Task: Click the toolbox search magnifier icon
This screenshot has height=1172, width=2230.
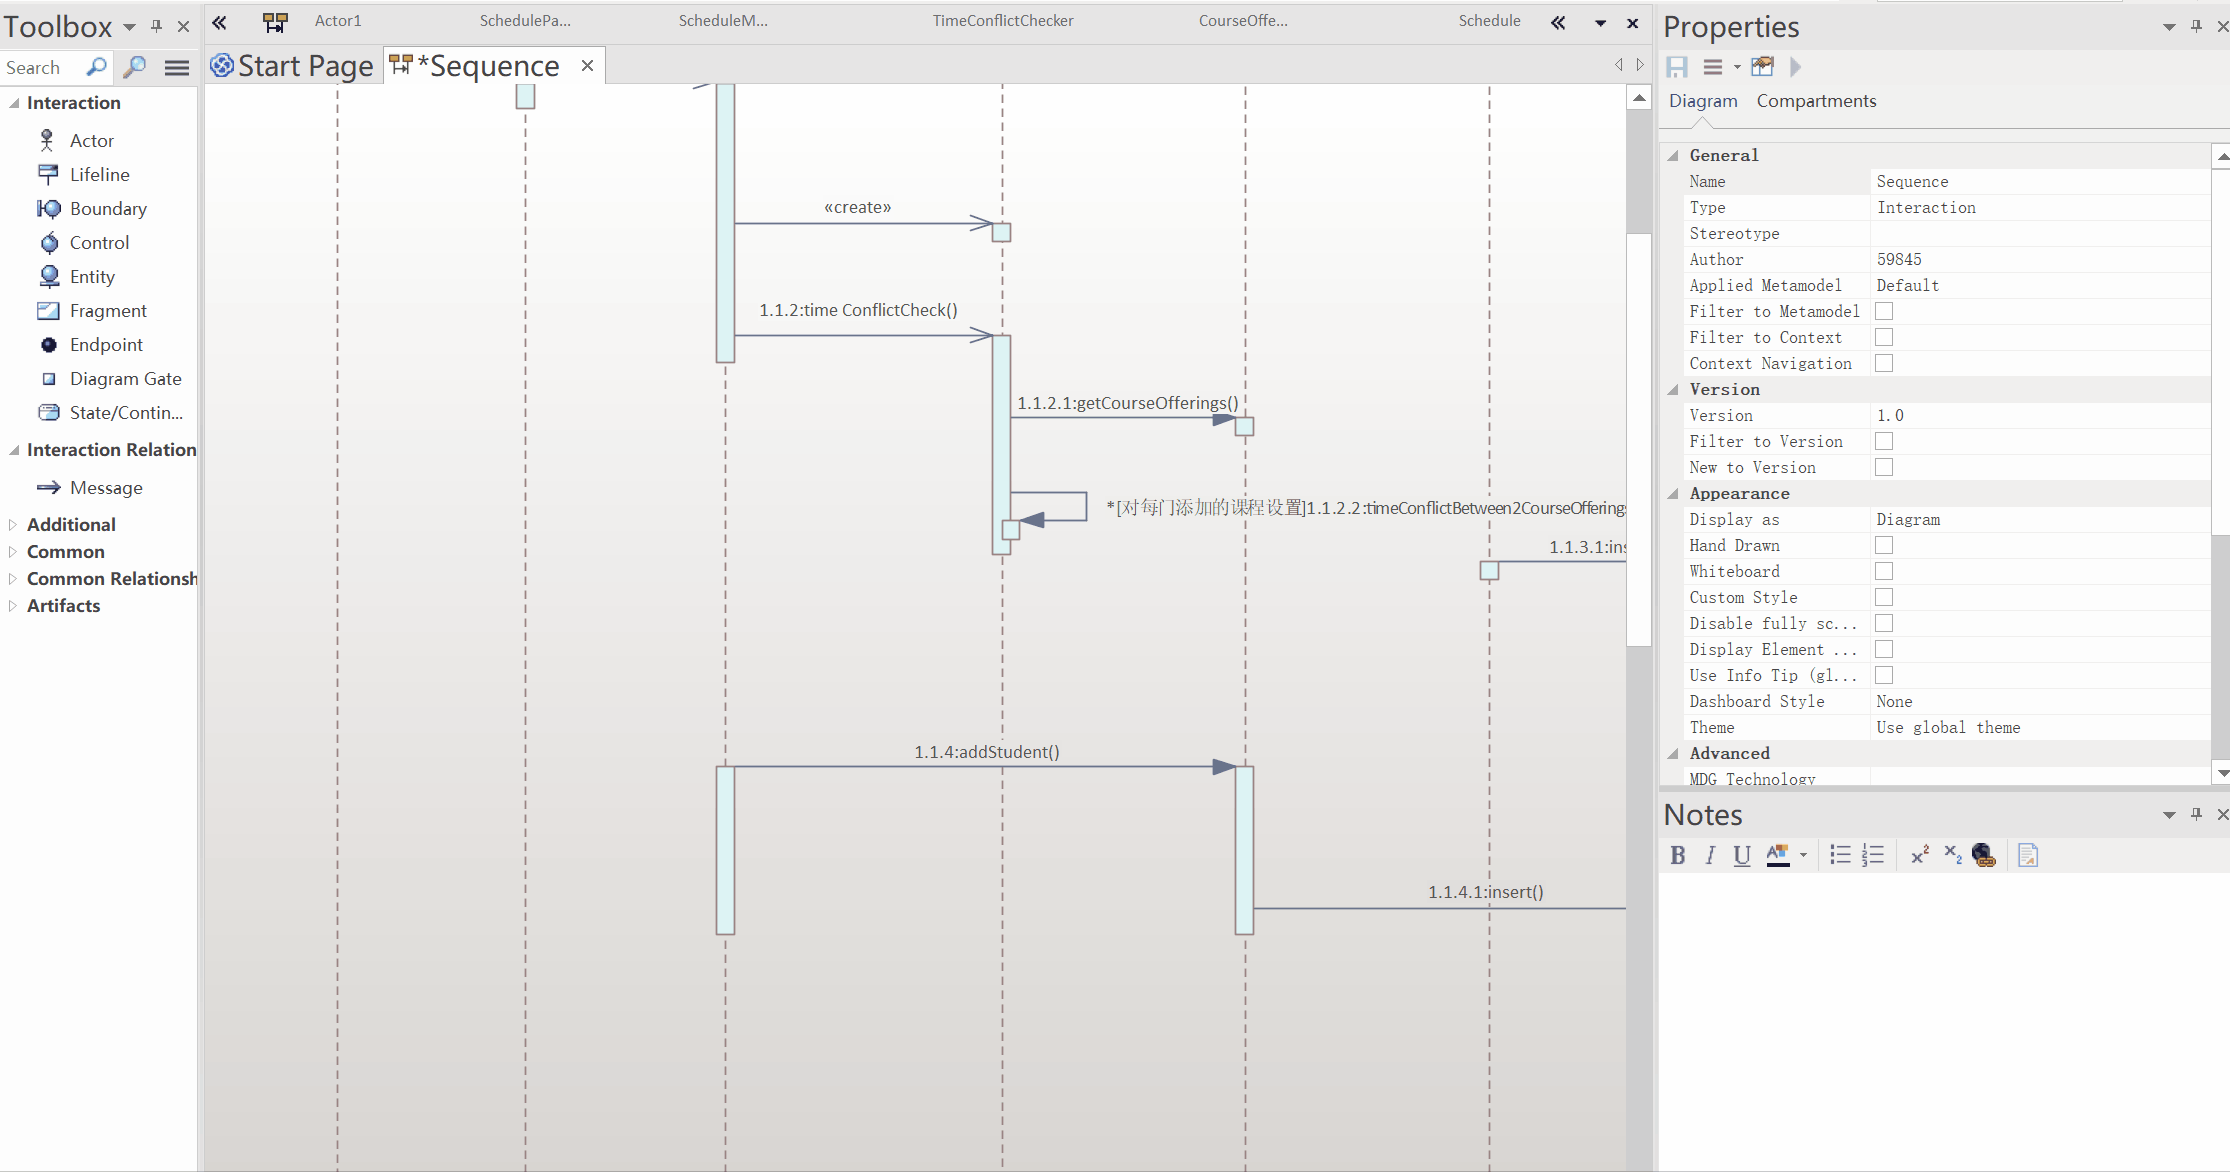Action: [x=96, y=67]
